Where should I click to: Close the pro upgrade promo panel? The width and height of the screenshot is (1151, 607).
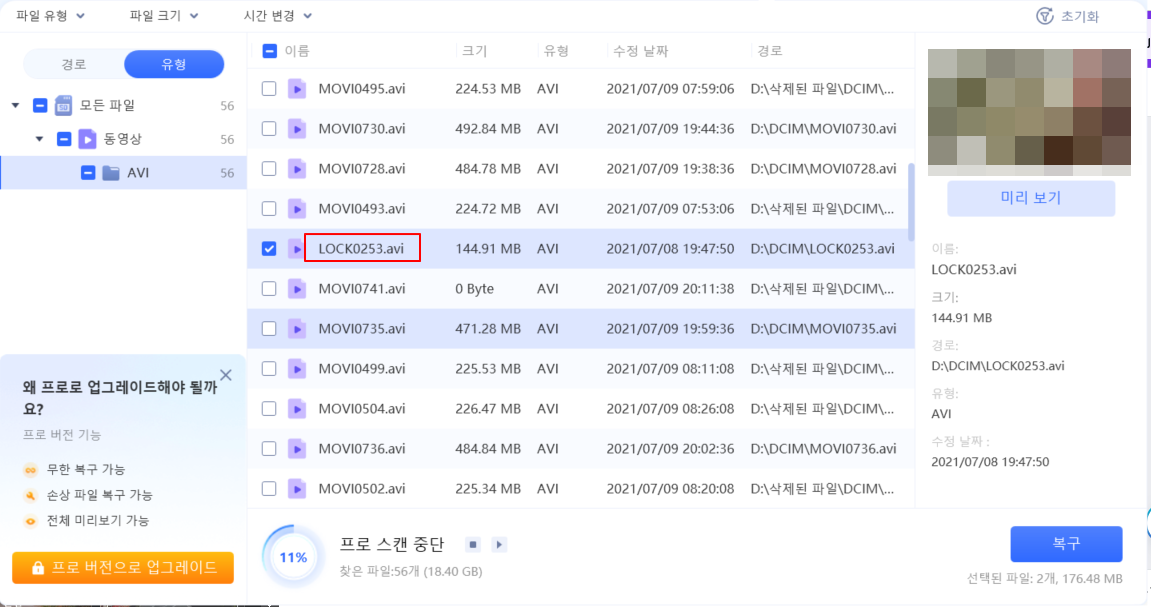point(226,375)
